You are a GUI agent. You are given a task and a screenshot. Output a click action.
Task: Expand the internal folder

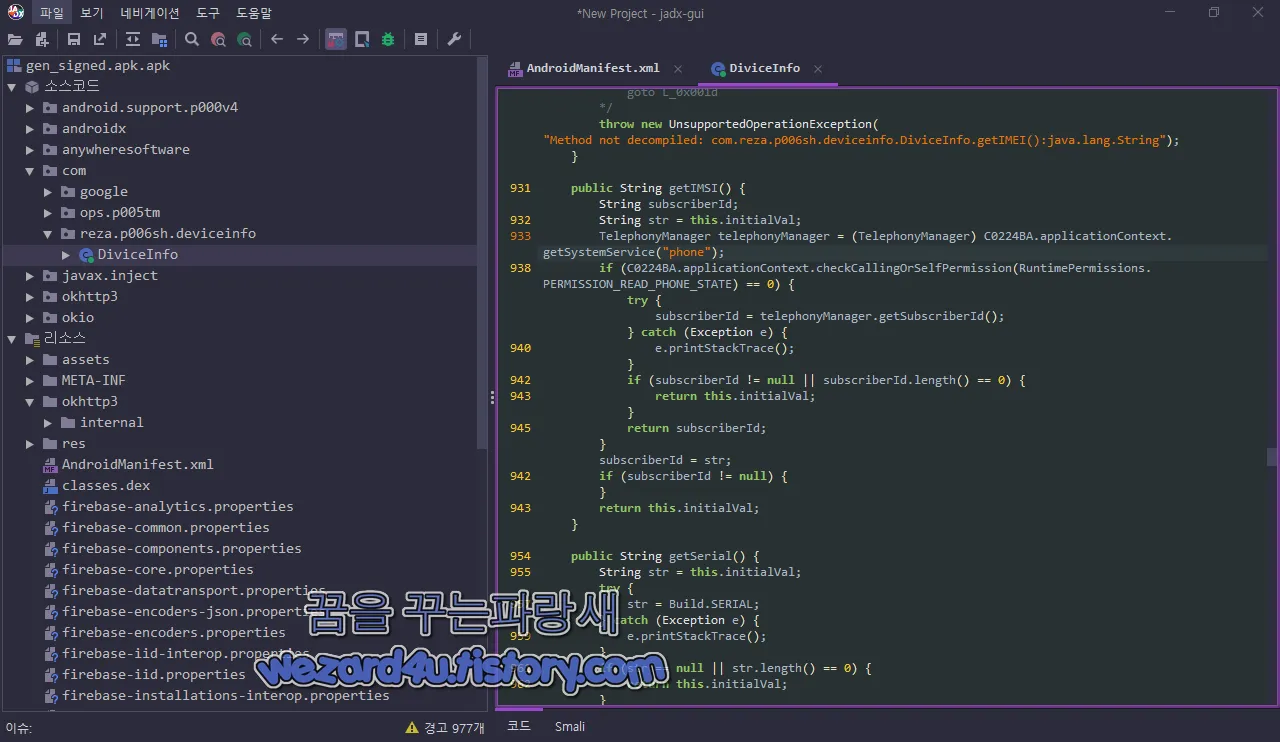click(x=48, y=423)
